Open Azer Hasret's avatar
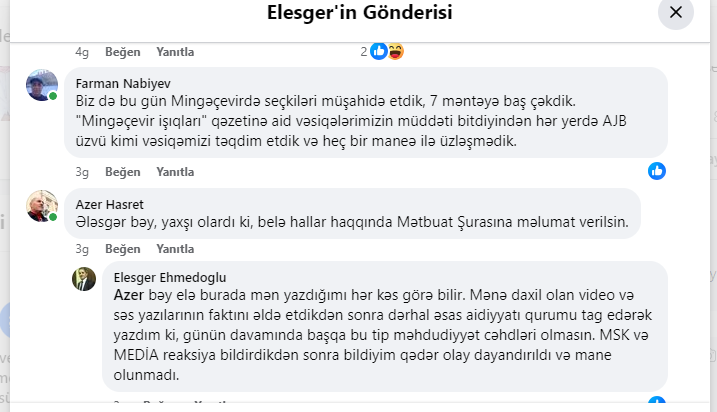The image size is (717, 412). coord(42,206)
